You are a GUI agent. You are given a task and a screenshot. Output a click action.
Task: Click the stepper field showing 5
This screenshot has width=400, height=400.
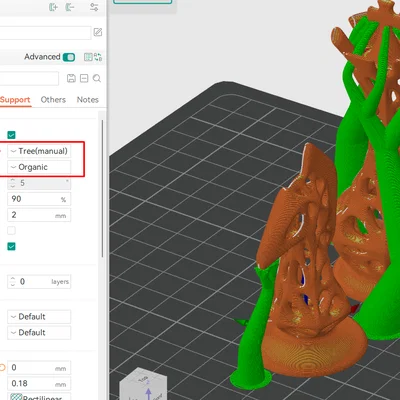pos(39,183)
